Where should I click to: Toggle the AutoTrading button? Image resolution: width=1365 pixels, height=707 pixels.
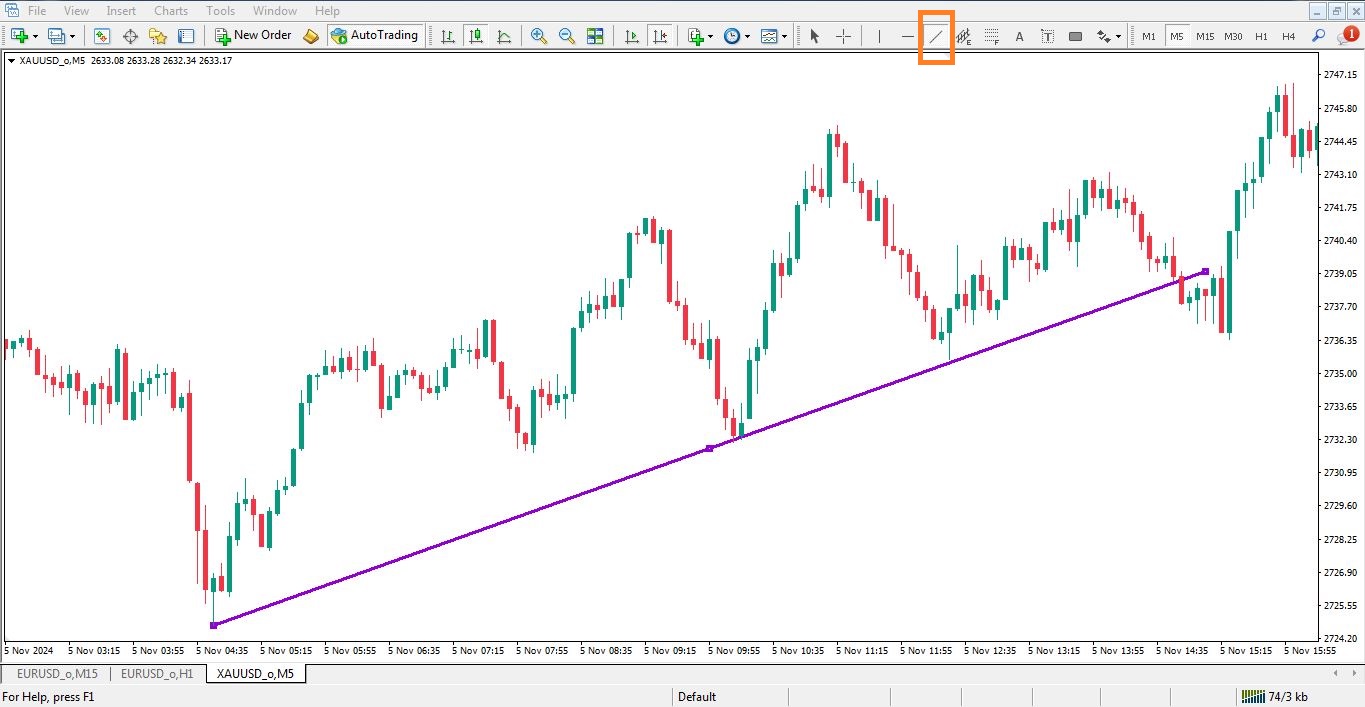tap(373, 36)
